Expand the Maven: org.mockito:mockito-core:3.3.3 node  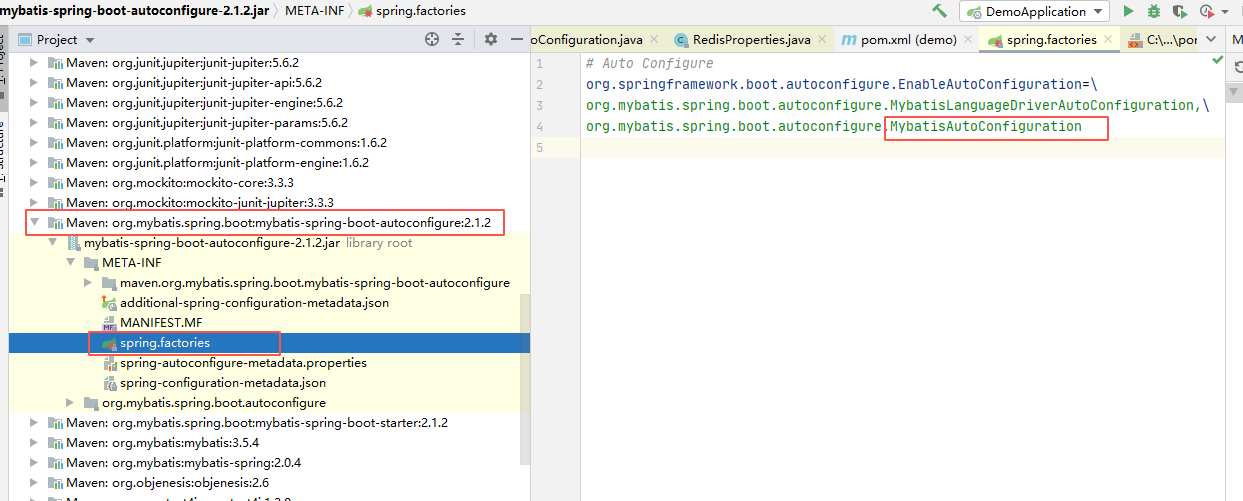pyautogui.click(x=36, y=183)
